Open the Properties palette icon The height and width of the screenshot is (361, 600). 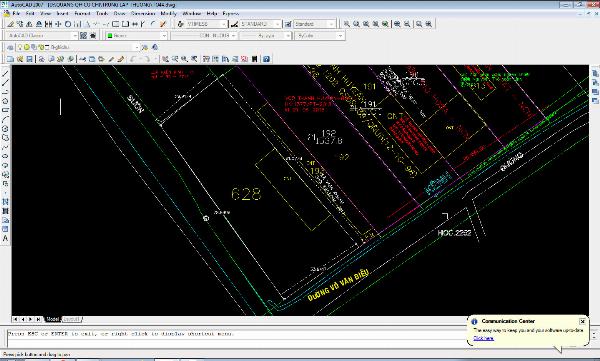coord(206,59)
